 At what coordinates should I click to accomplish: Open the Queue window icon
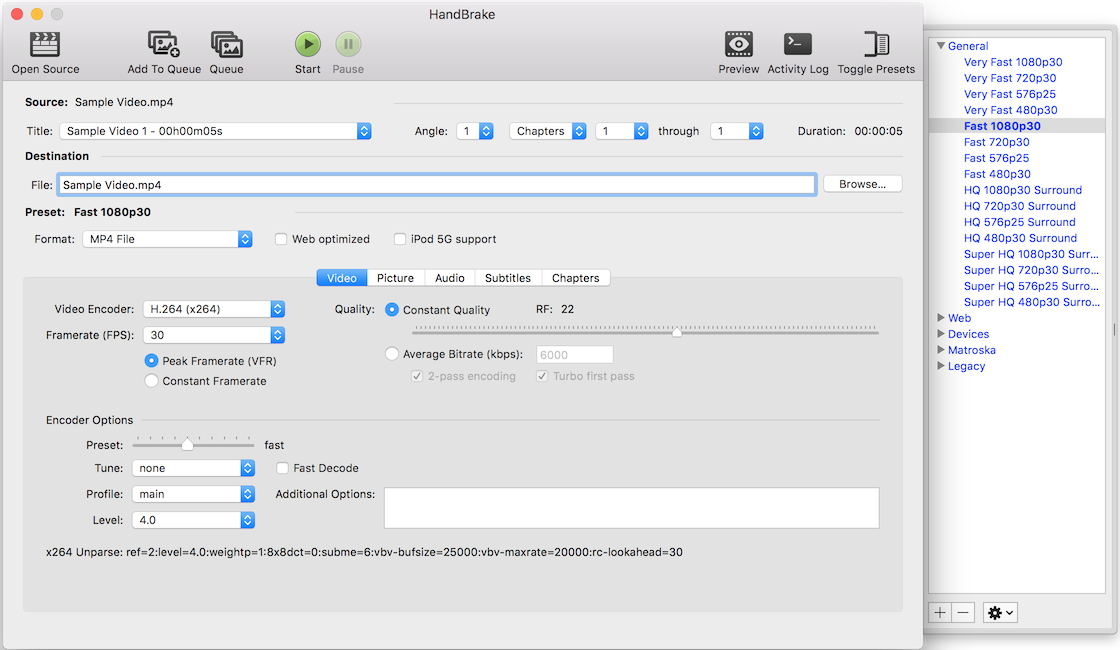pos(227,44)
